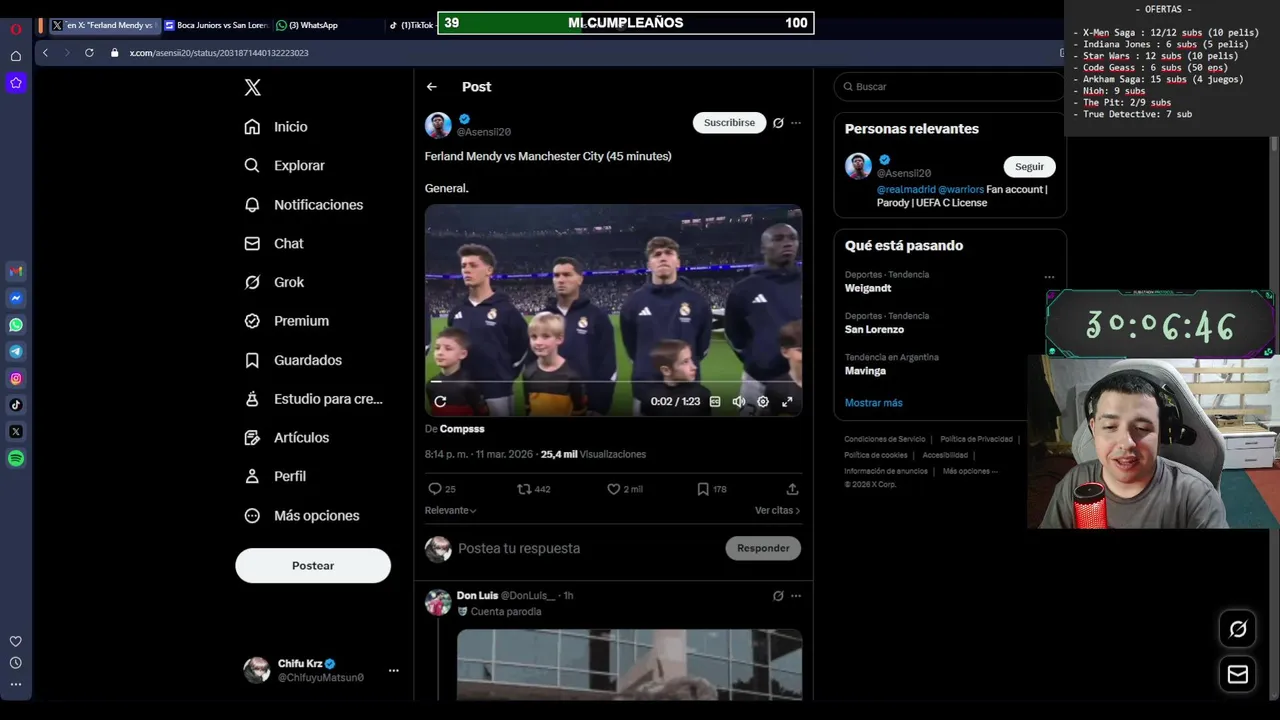Open more options on Don Luis reply

796,596
